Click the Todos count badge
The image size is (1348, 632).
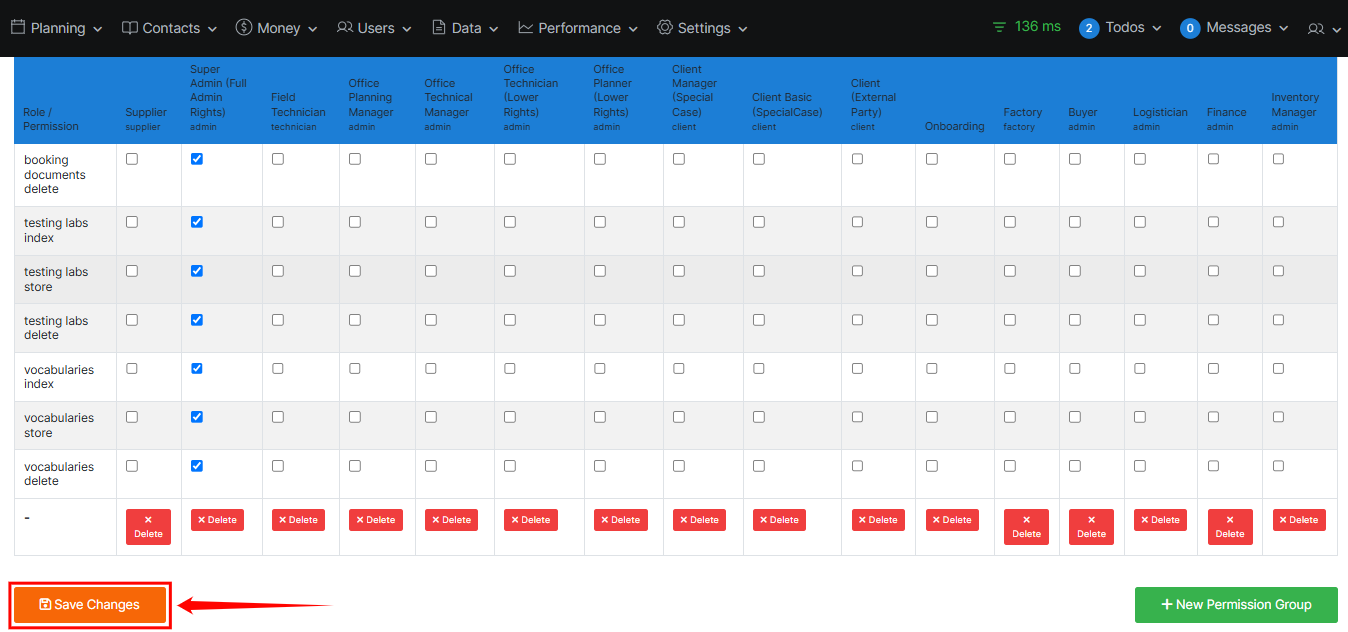[x=1089, y=28]
